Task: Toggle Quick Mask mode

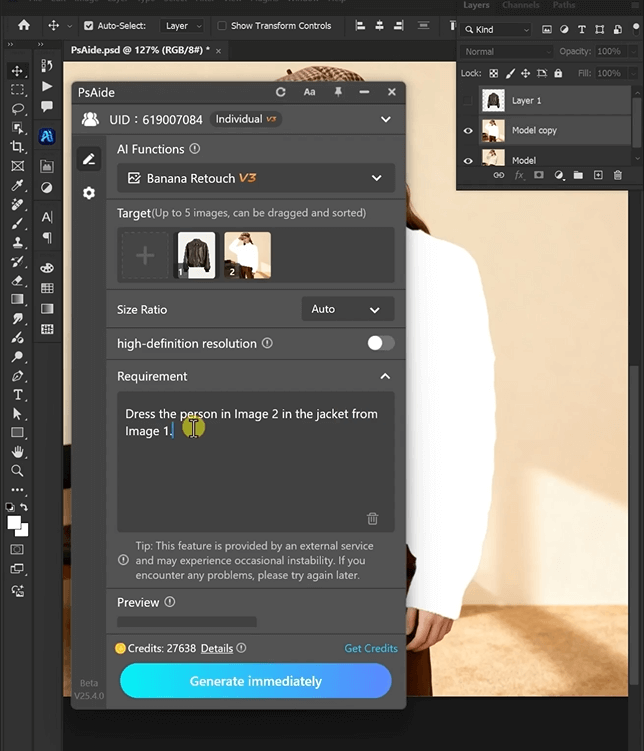Action: [17, 549]
